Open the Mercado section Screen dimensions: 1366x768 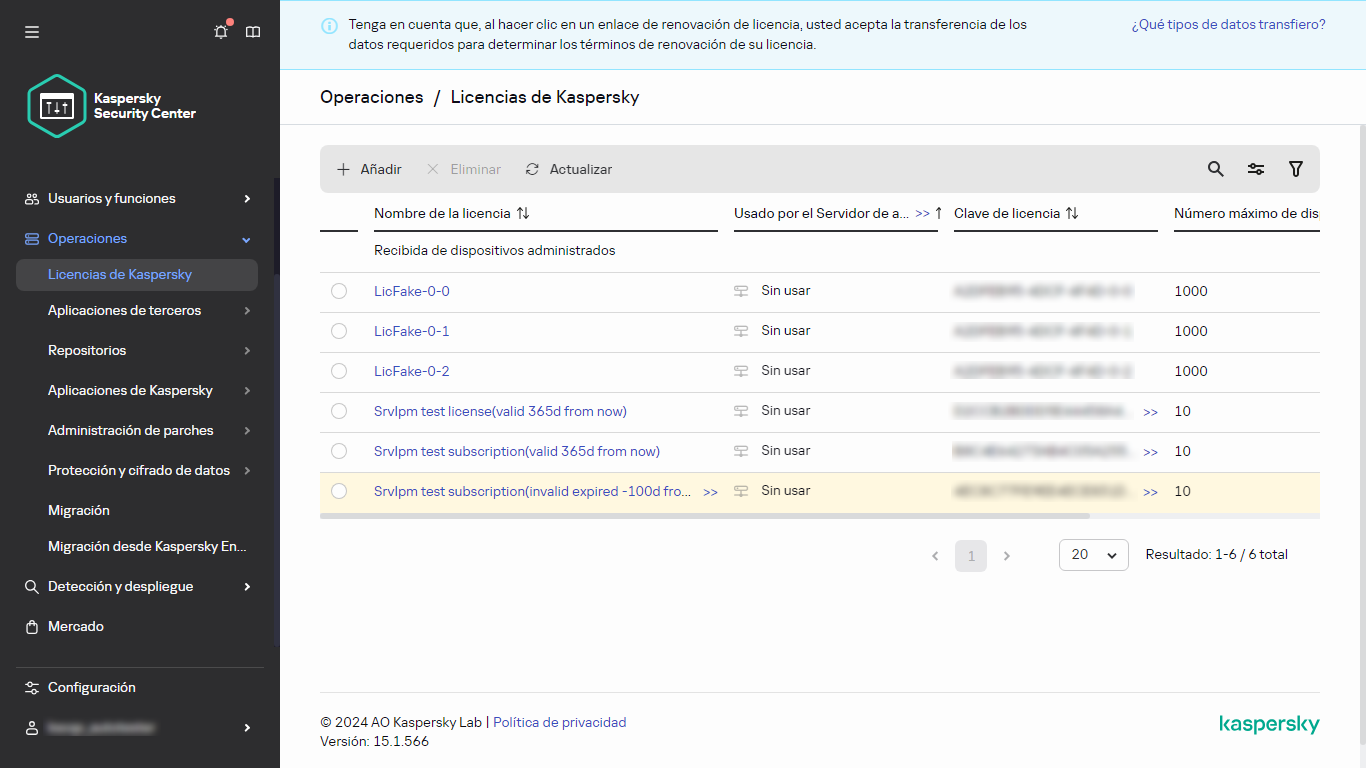coord(74,626)
